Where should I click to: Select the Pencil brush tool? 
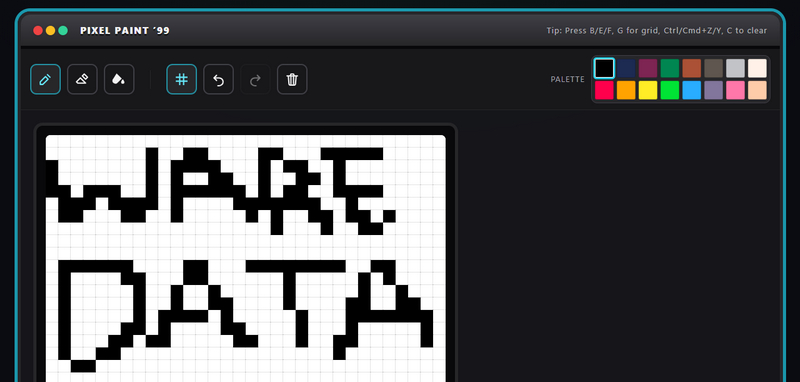(x=45, y=80)
